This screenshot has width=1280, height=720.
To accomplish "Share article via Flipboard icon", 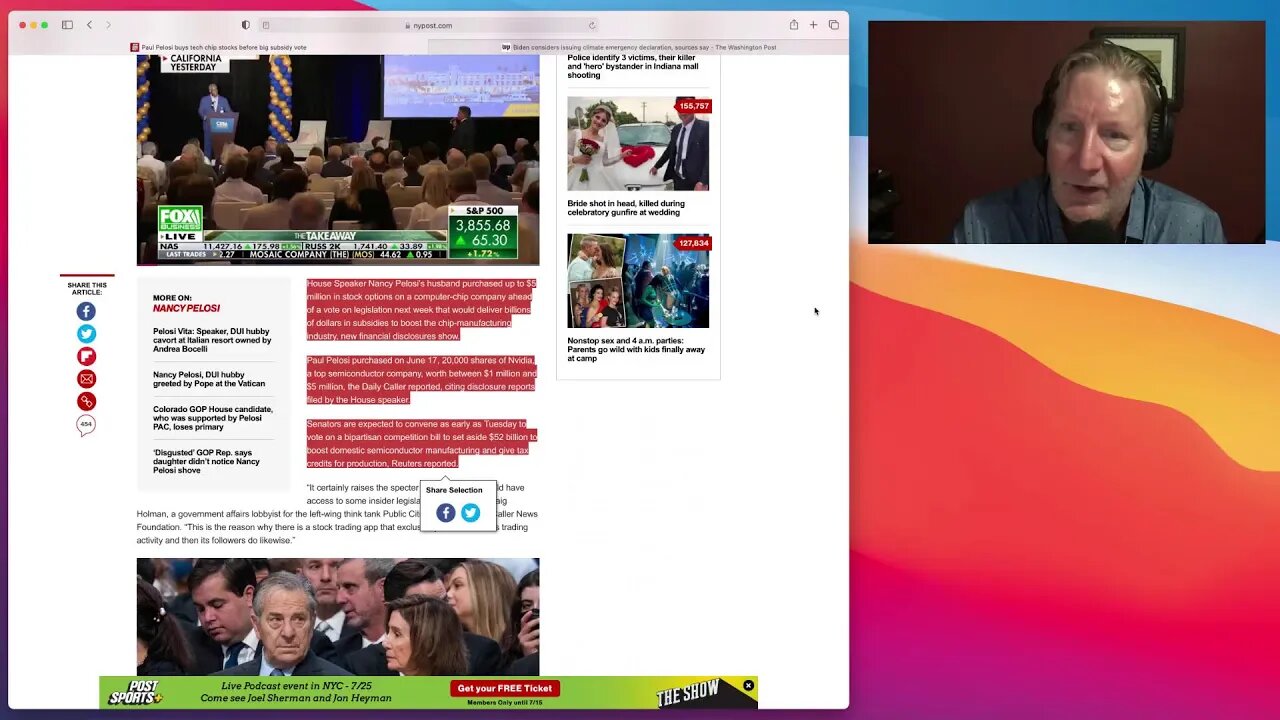I will 86,356.
